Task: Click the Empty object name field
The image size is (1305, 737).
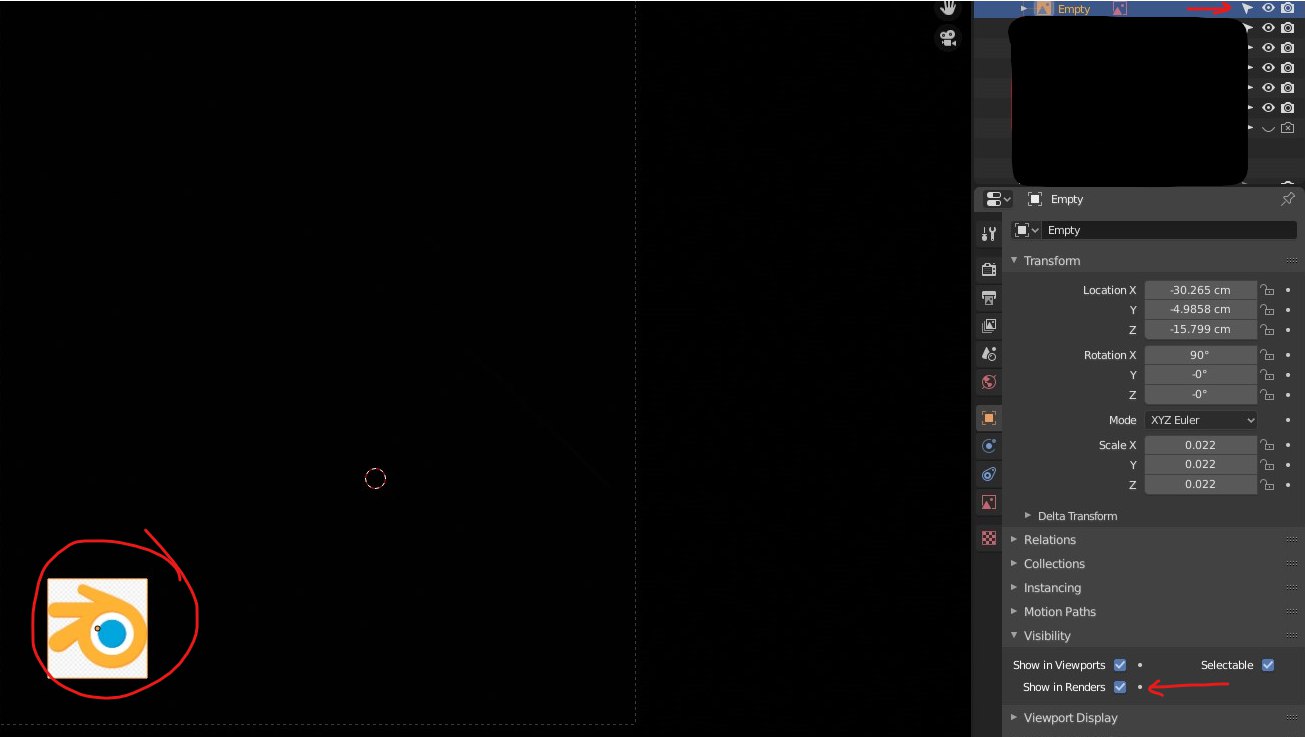Action: 1170,230
